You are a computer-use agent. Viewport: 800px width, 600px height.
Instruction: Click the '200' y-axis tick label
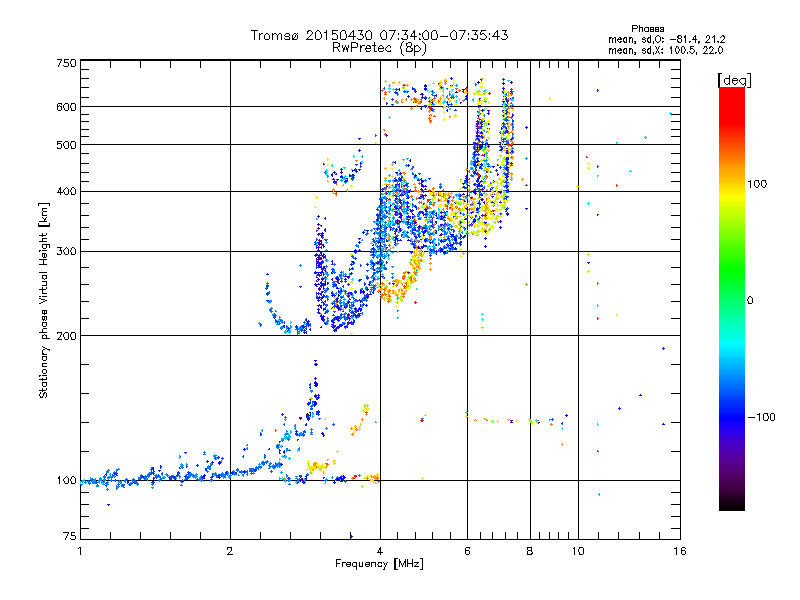66,336
